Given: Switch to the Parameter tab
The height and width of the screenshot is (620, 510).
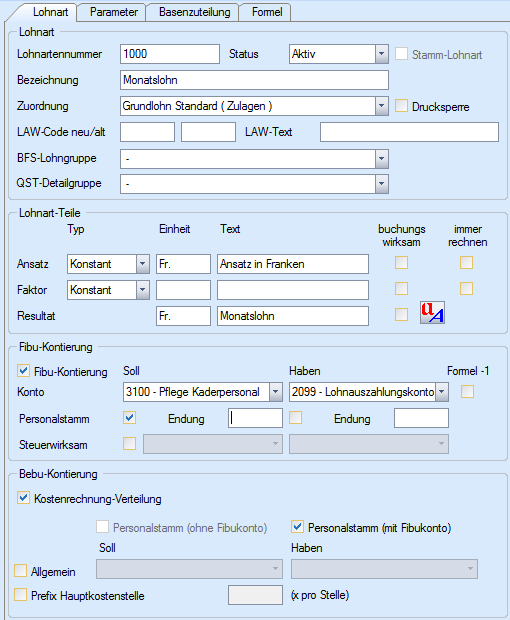Looking at the screenshot, I should (x=113, y=12).
